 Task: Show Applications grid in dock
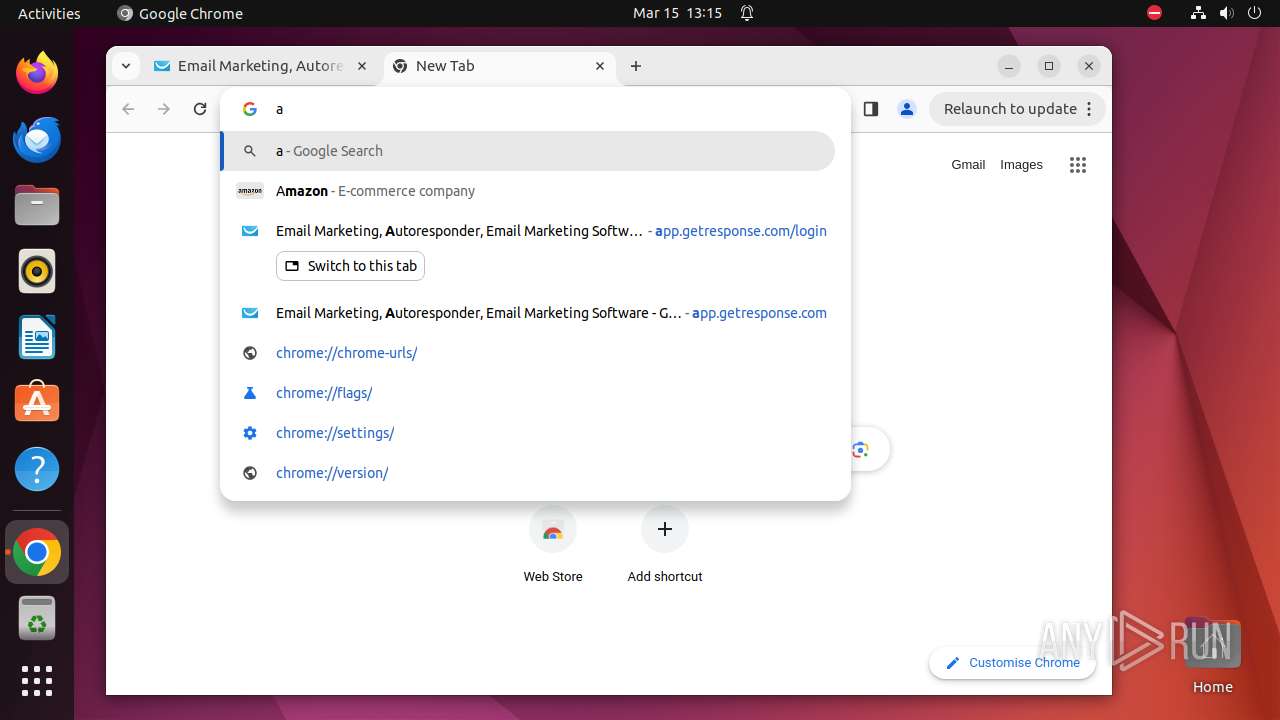(37, 681)
